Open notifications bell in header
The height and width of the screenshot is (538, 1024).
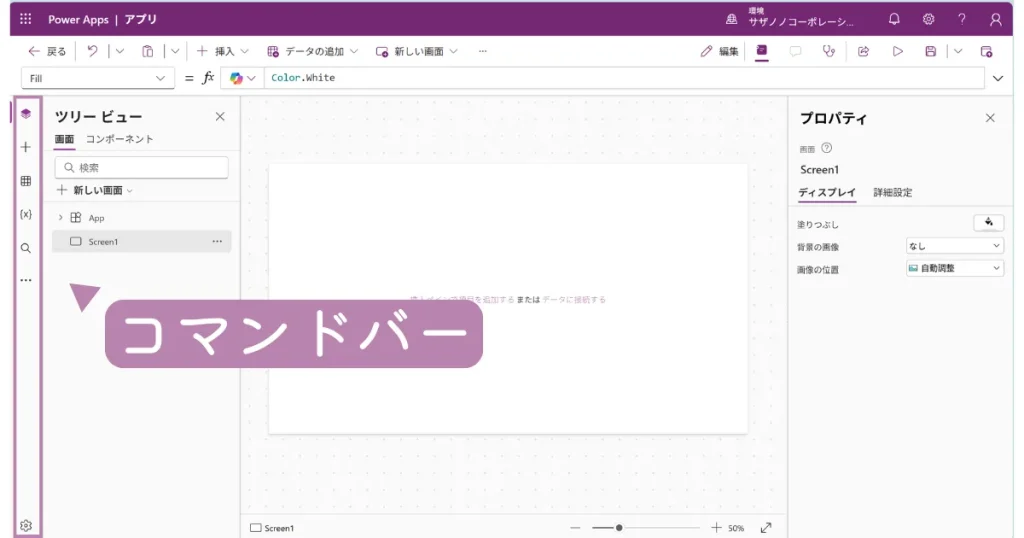894,19
